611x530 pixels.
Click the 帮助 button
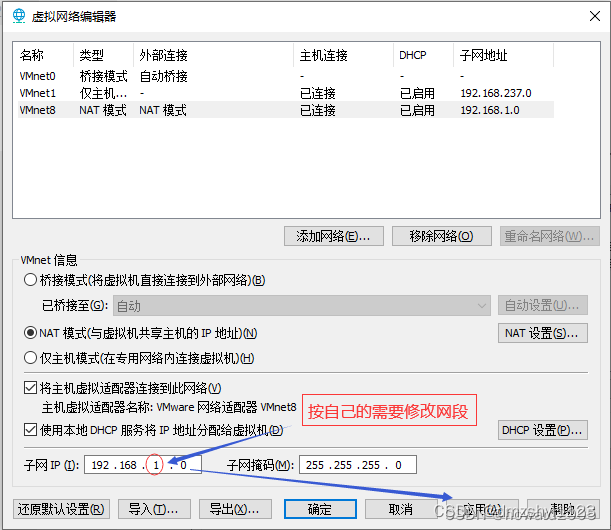point(563,509)
